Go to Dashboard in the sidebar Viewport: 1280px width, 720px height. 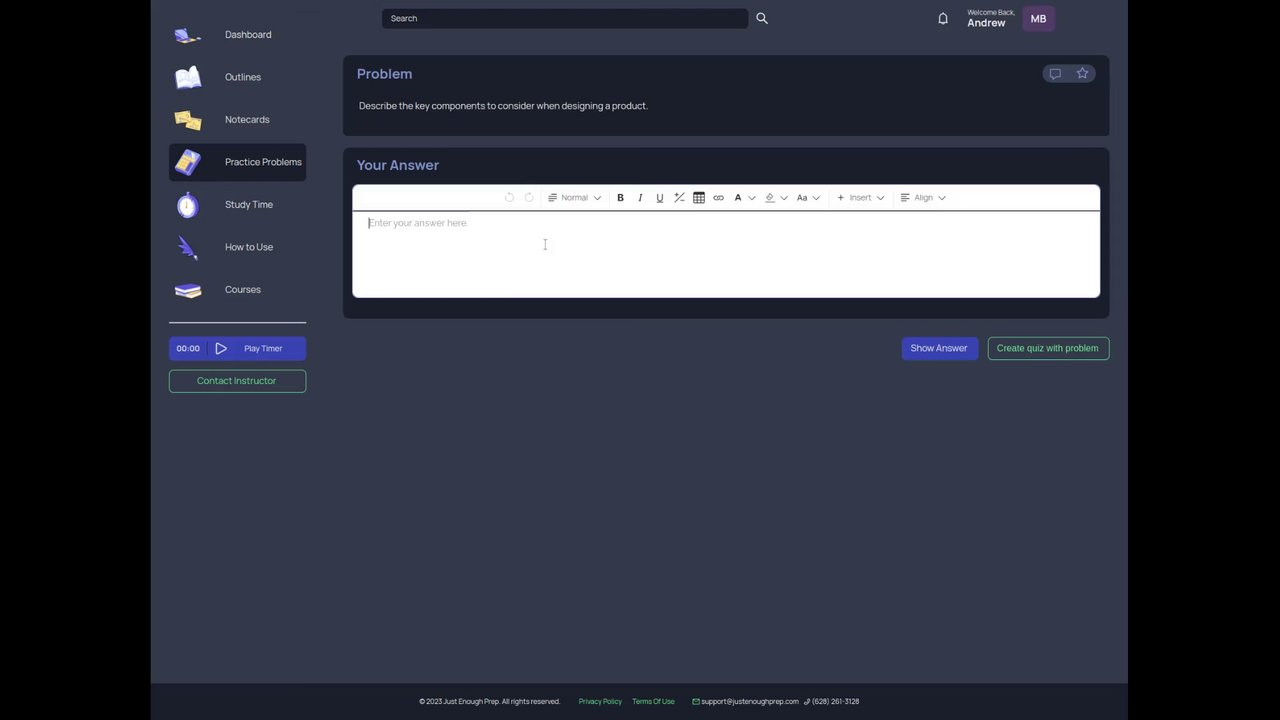(237, 35)
